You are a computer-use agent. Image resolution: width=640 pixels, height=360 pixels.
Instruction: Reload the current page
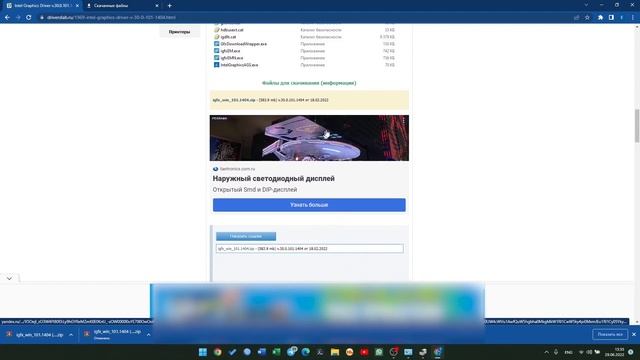[29, 18]
